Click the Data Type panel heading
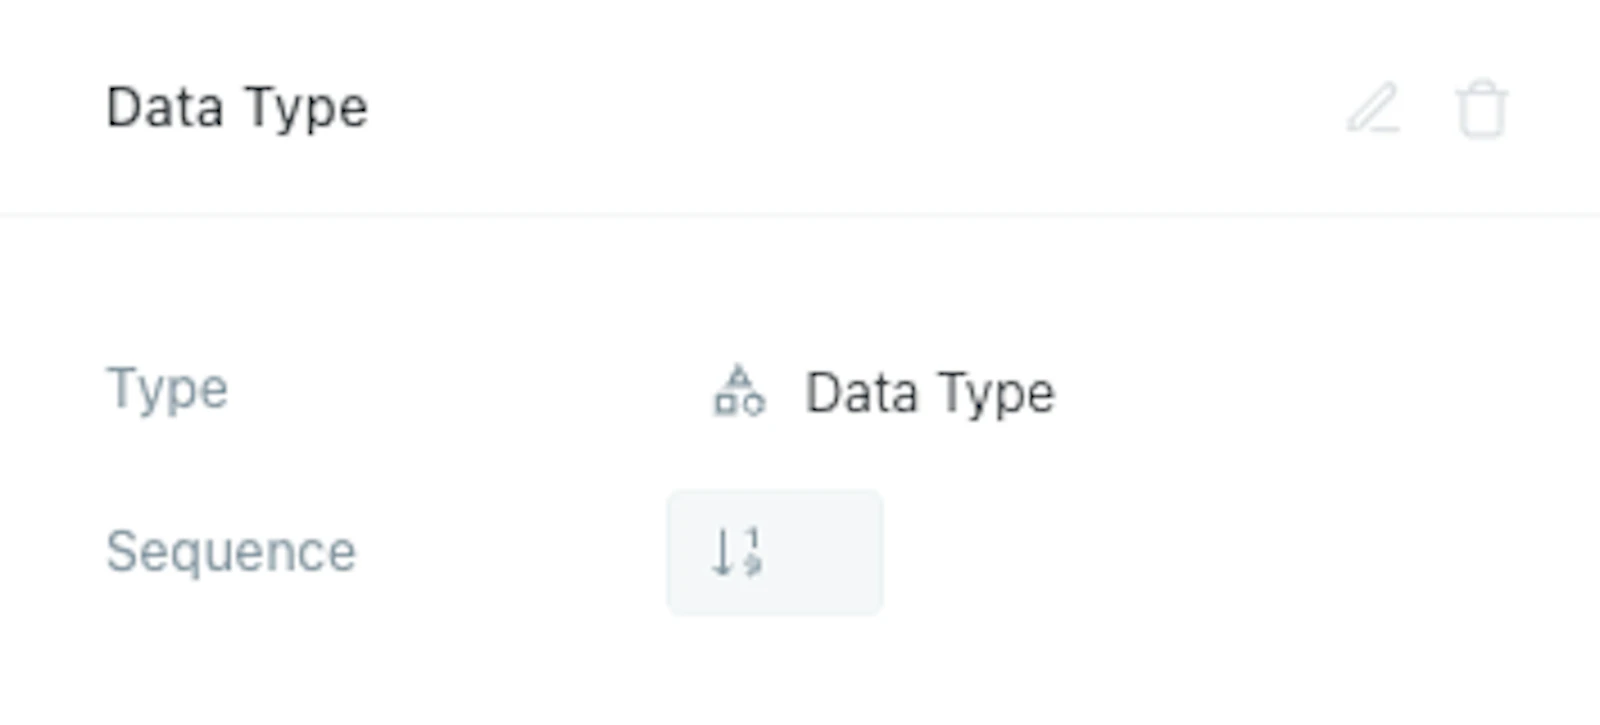The width and height of the screenshot is (1600, 725). click(237, 109)
